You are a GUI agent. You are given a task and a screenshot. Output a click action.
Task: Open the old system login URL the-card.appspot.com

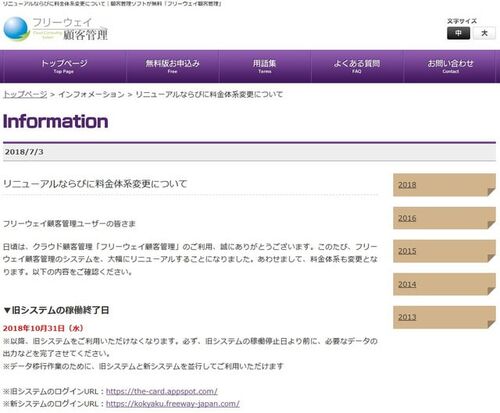pyautogui.click(x=162, y=391)
